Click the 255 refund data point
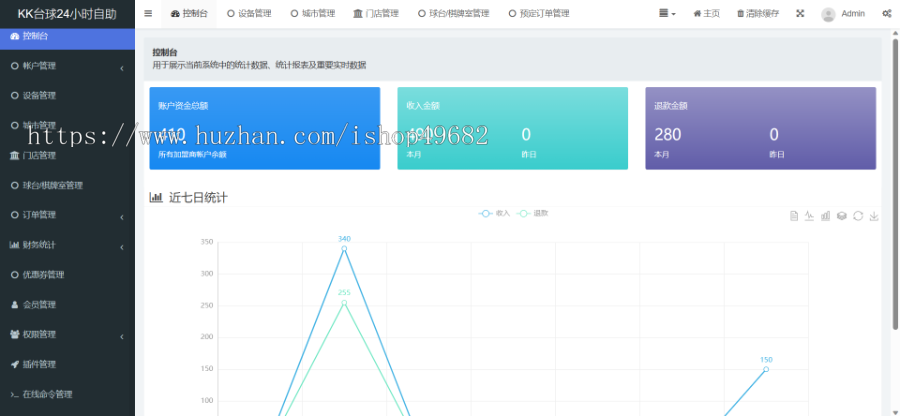This screenshot has height=416, width=900. tap(344, 303)
